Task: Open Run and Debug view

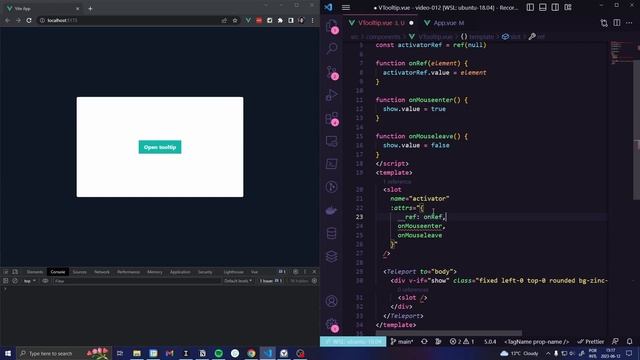Action: 332,95
